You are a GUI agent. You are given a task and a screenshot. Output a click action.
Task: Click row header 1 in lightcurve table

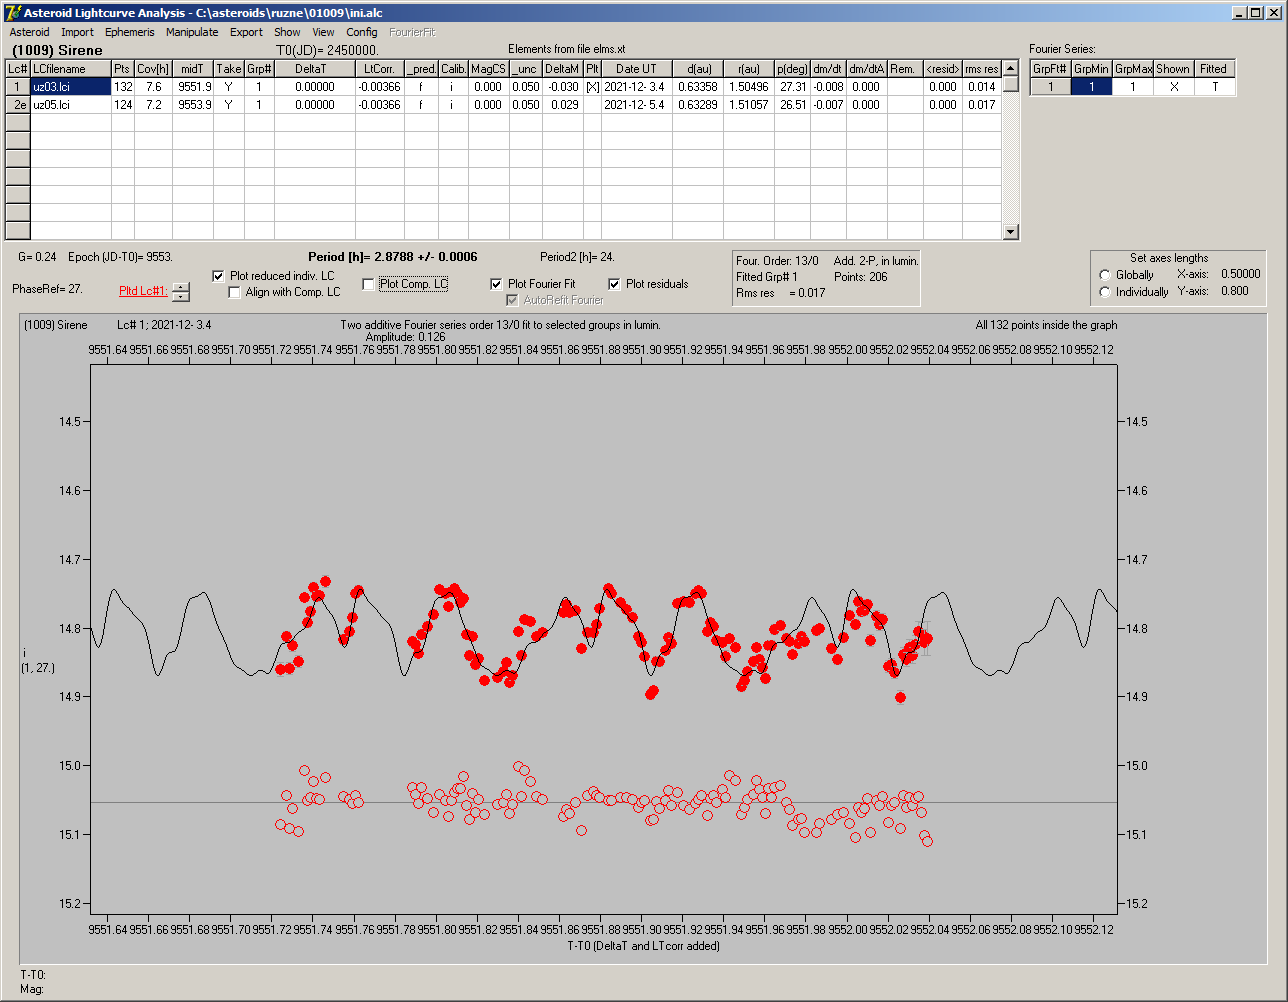(x=18, y=87)
